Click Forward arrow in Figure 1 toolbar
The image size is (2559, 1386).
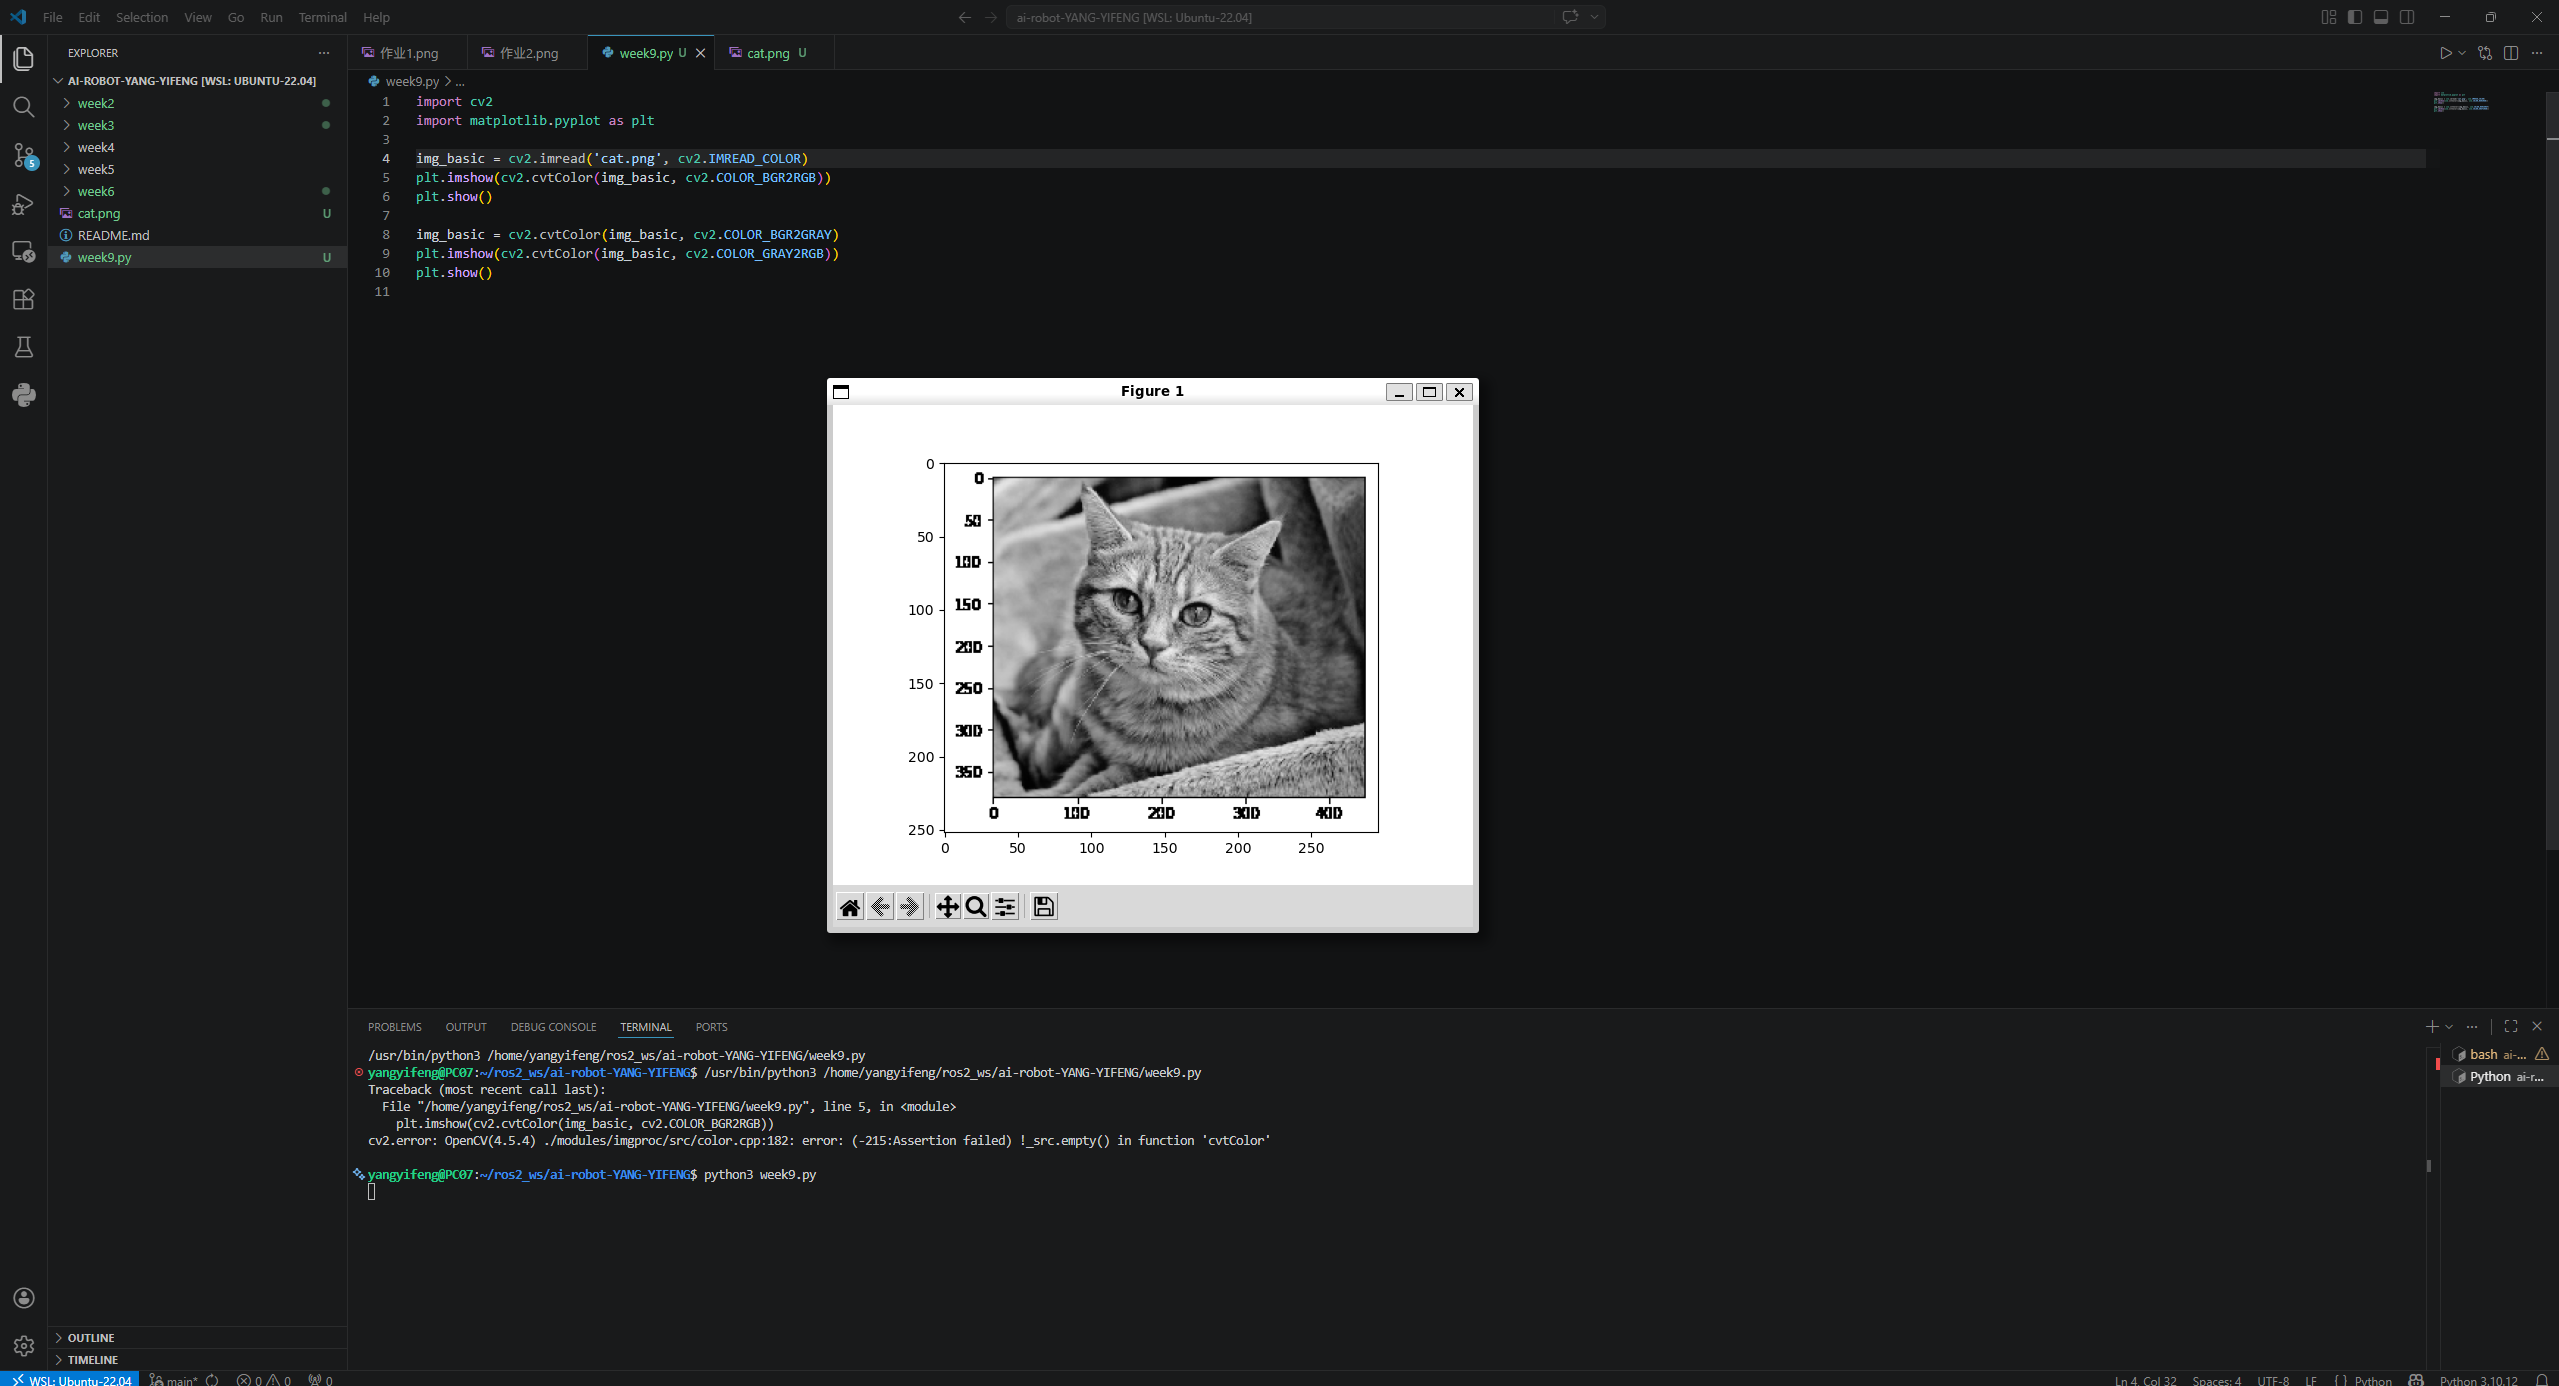(x=910, y=907)
